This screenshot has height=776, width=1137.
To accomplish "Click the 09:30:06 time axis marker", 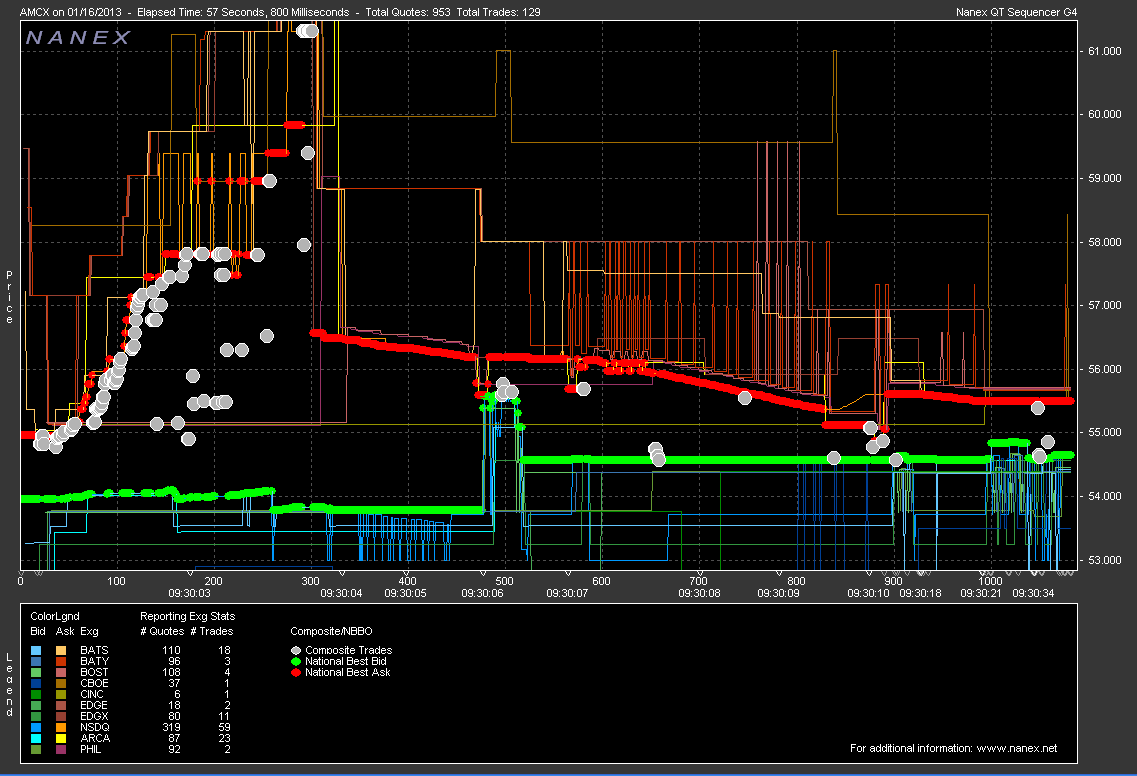I will pyautogui.click(x=482, y=592).
